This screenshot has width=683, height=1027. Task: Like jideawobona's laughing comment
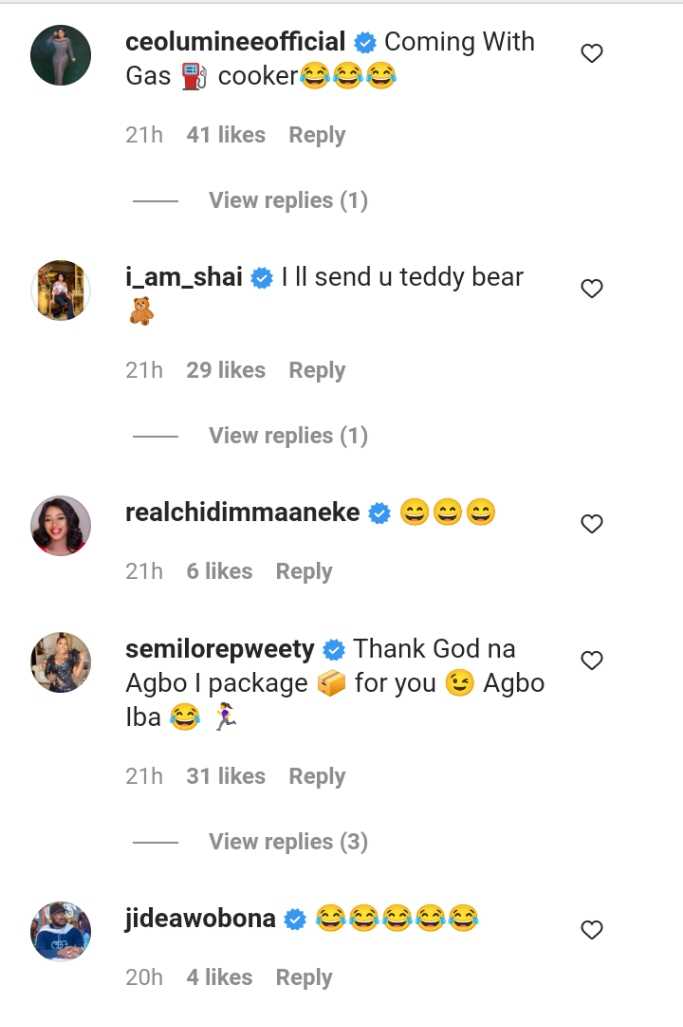tap(592, 930)
